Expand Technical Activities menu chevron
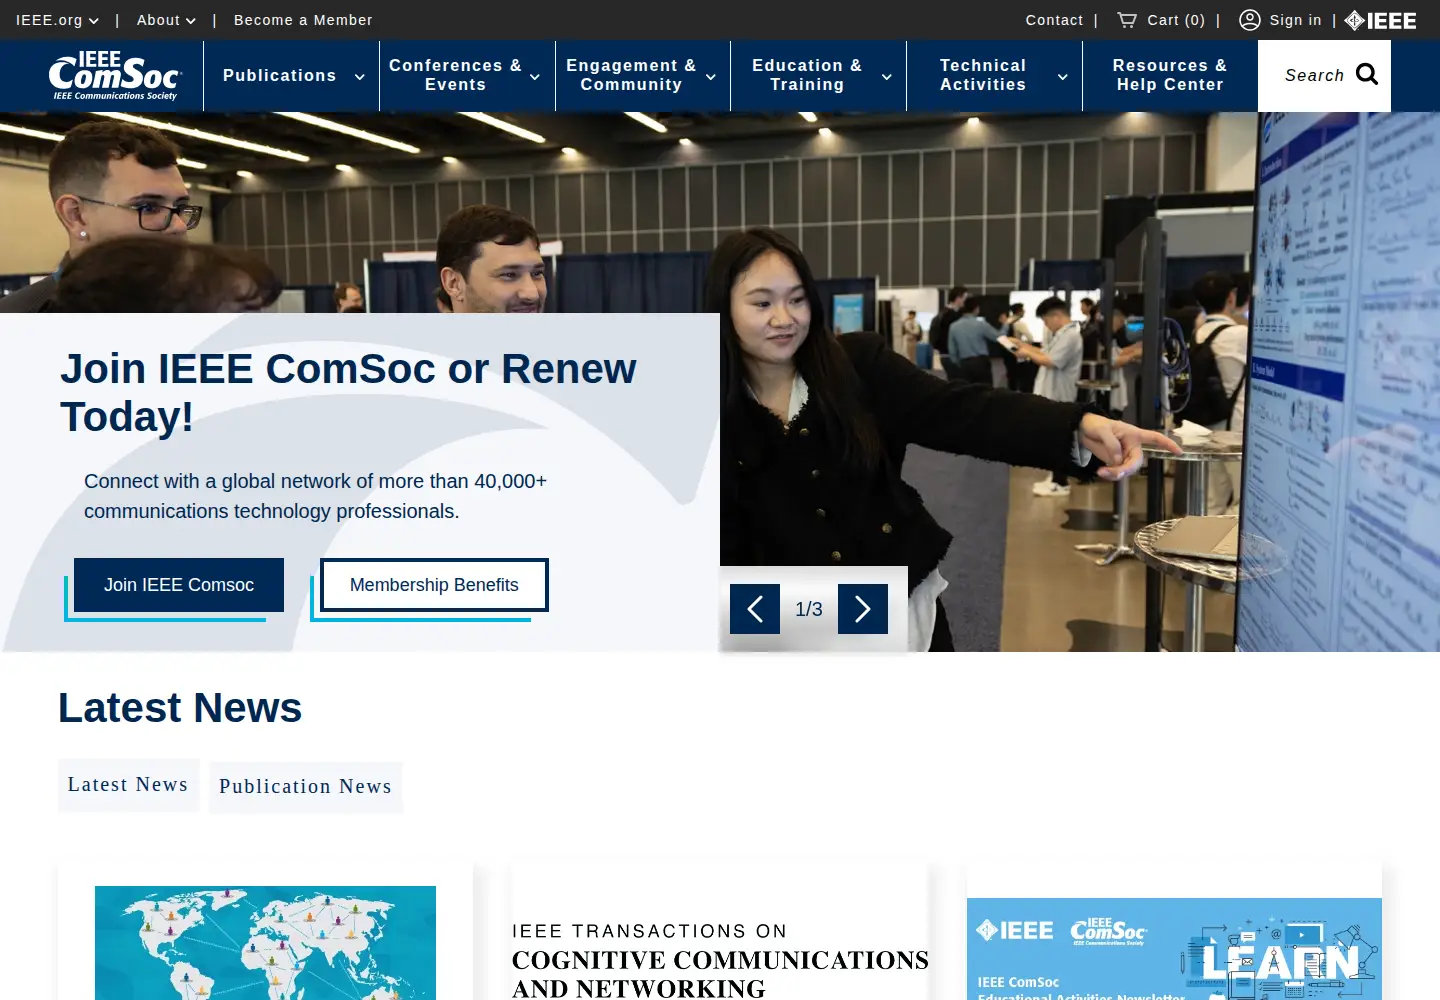This screenshot has height=1000, width=1440. [x=1063, y=76]
